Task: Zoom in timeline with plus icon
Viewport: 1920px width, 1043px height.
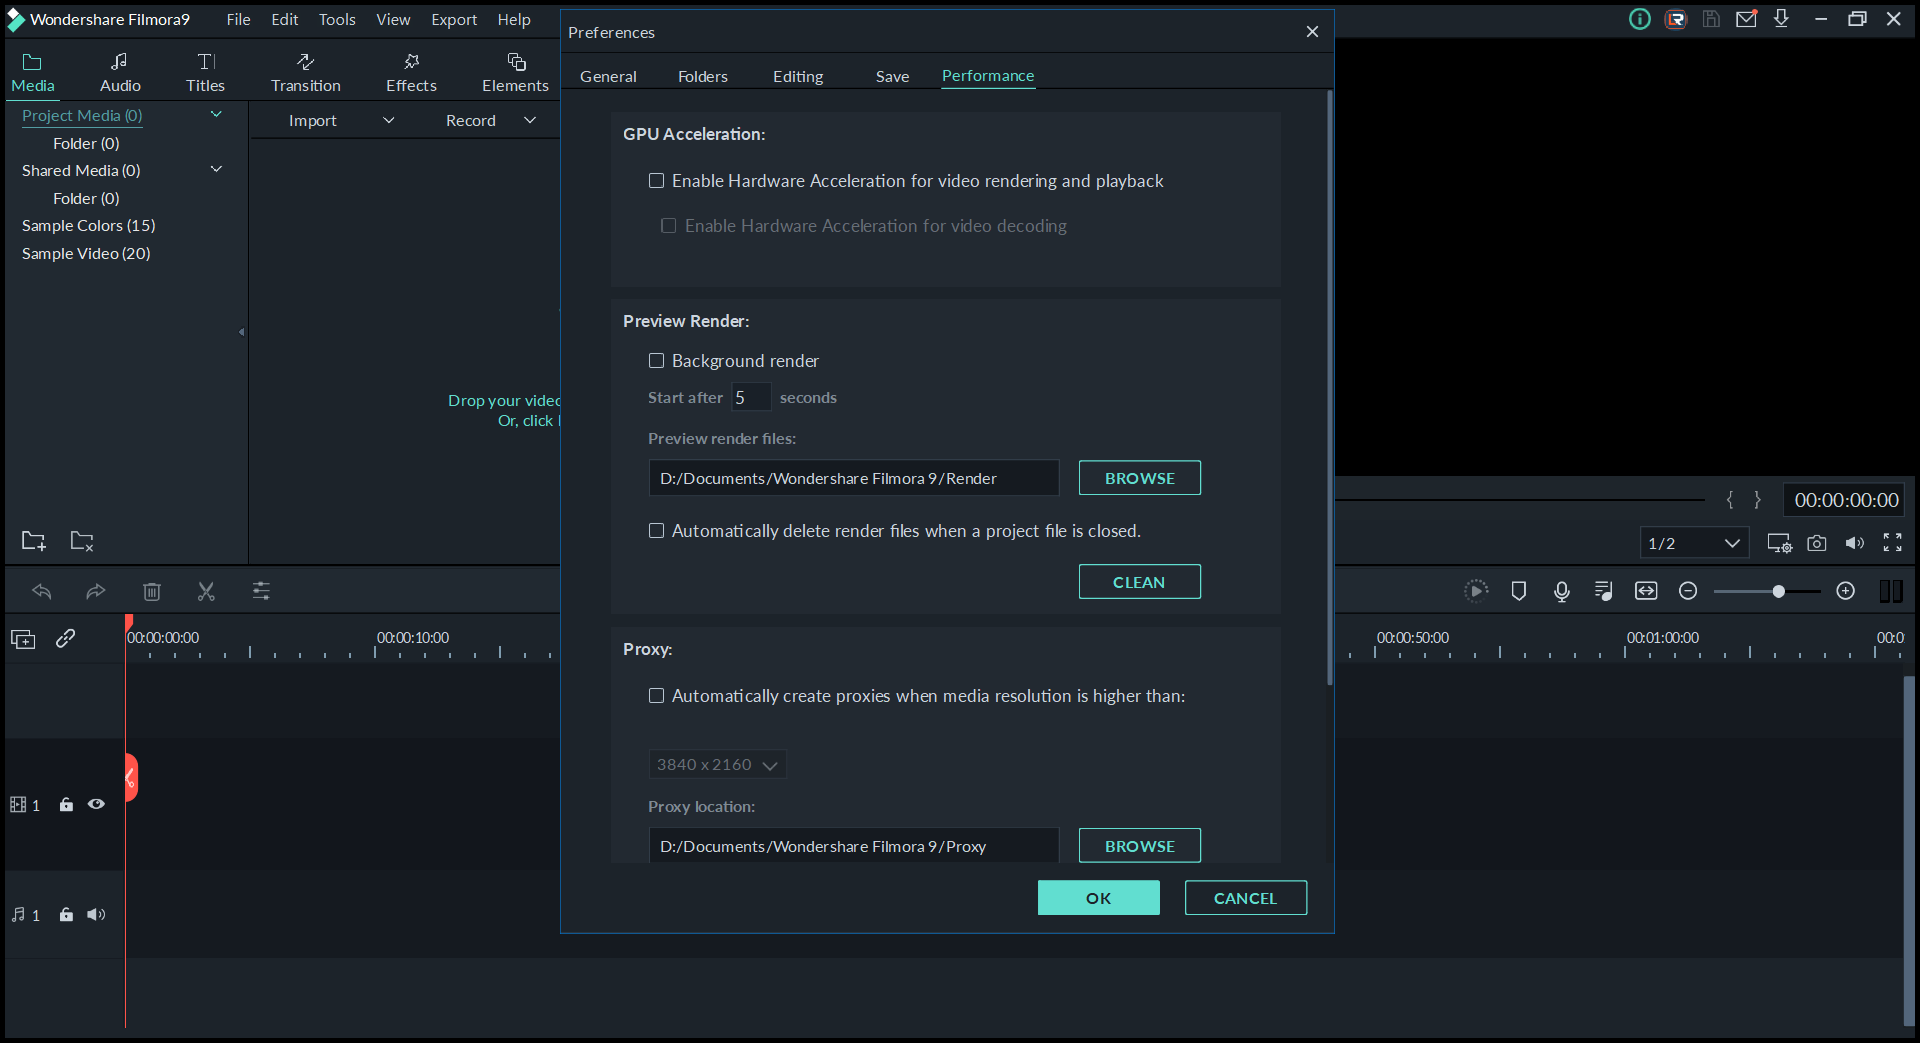Action: click(1846, 591)
